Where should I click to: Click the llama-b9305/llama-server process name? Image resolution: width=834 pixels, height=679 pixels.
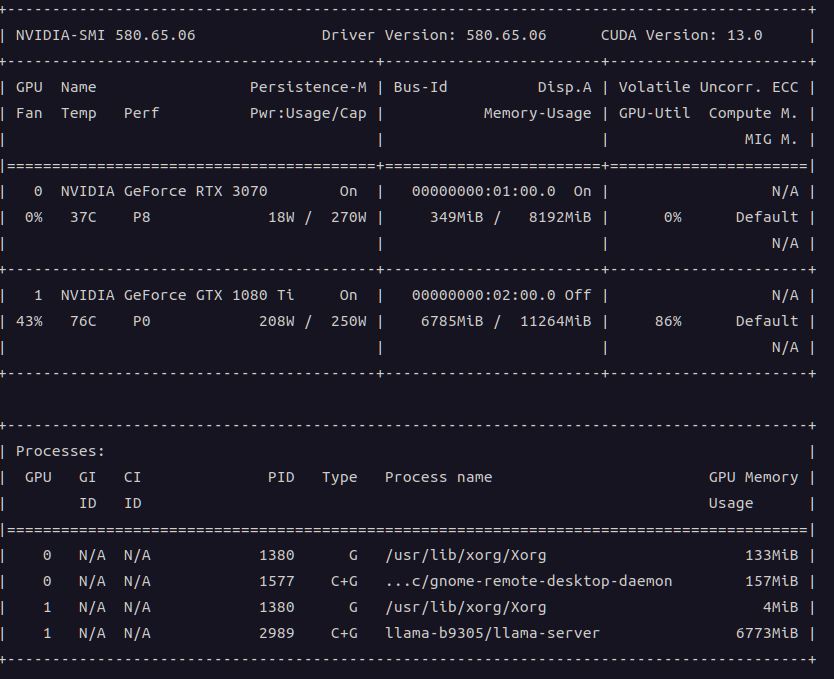492,633
